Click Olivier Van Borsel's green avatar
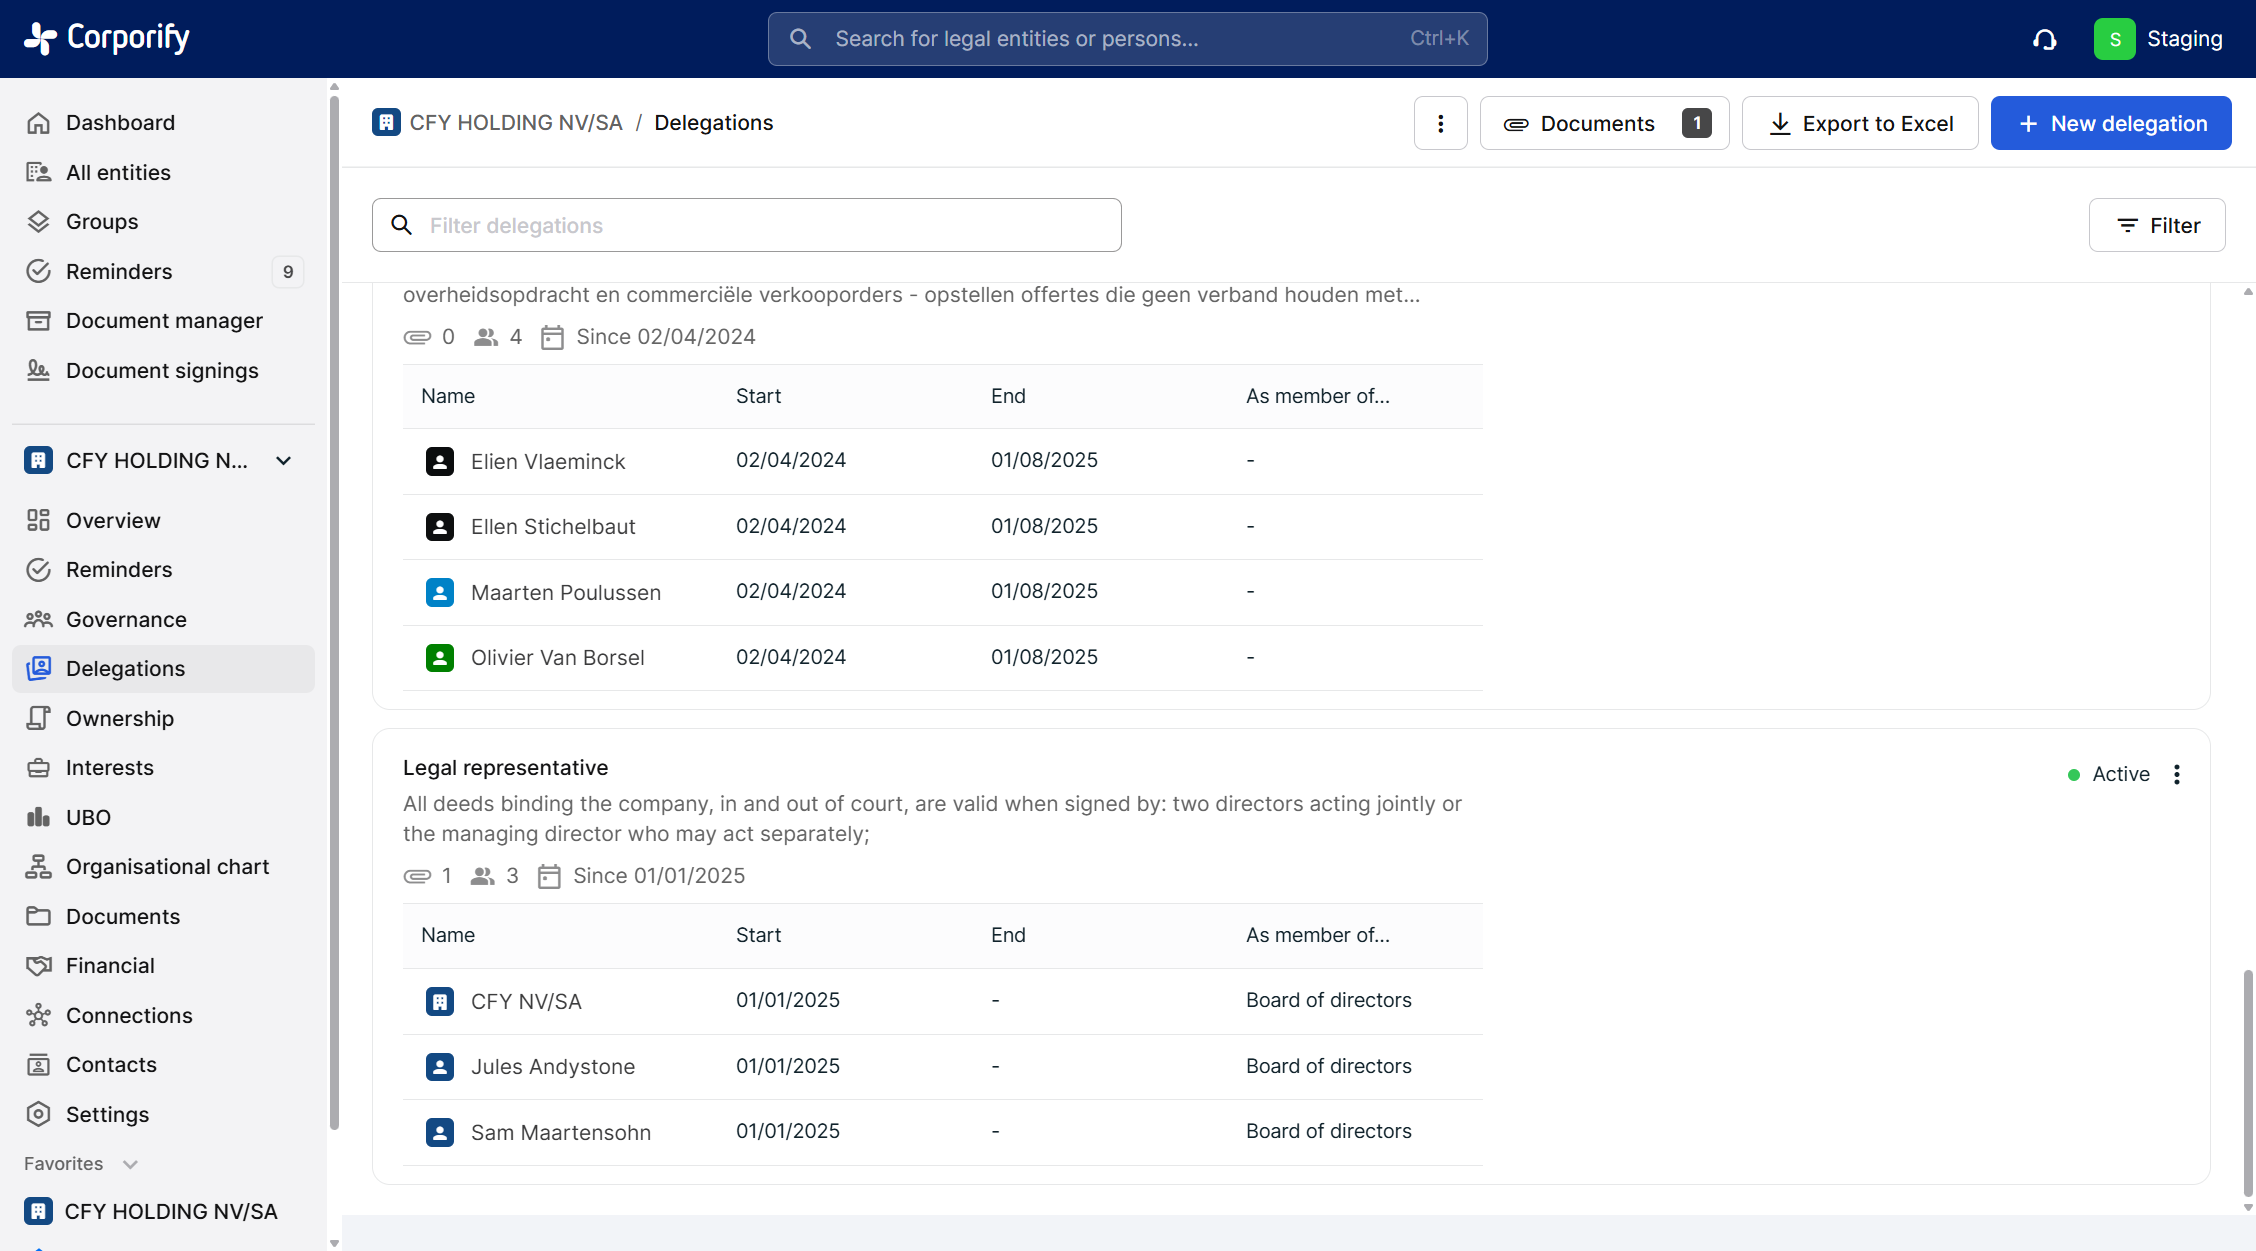The image size is (2256, 1251). [439, 658]
